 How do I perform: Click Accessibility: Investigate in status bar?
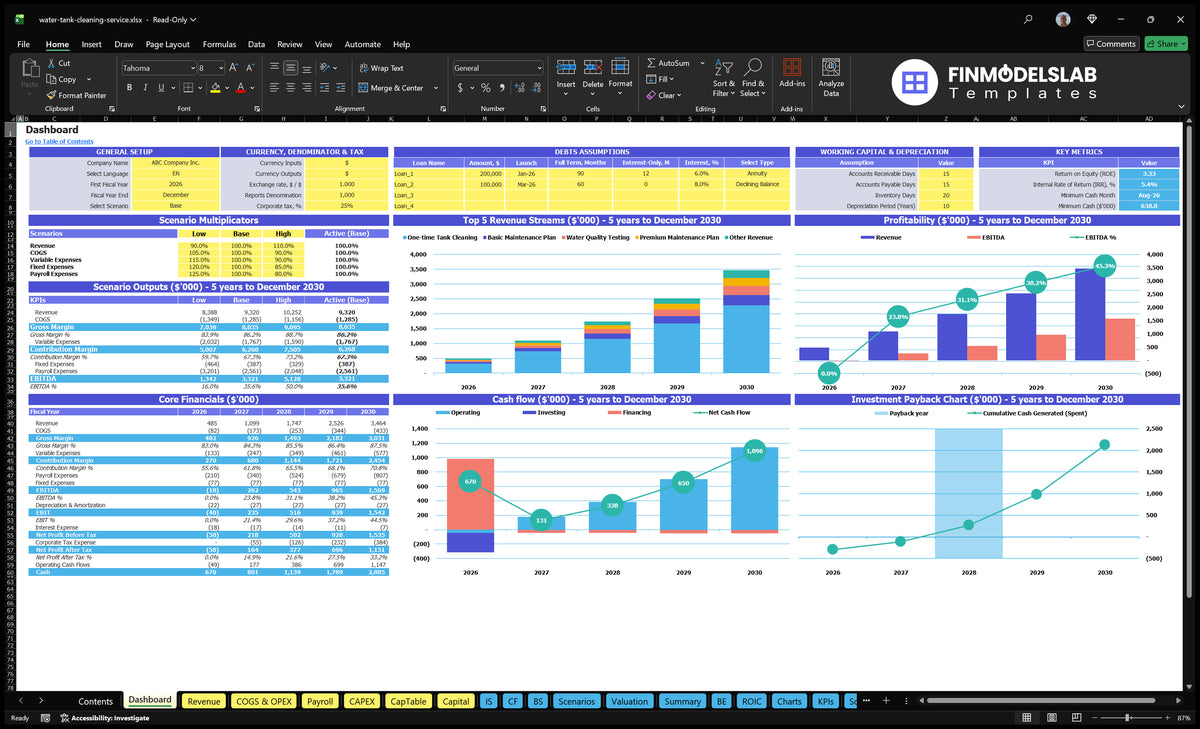(x=103, y=718)
